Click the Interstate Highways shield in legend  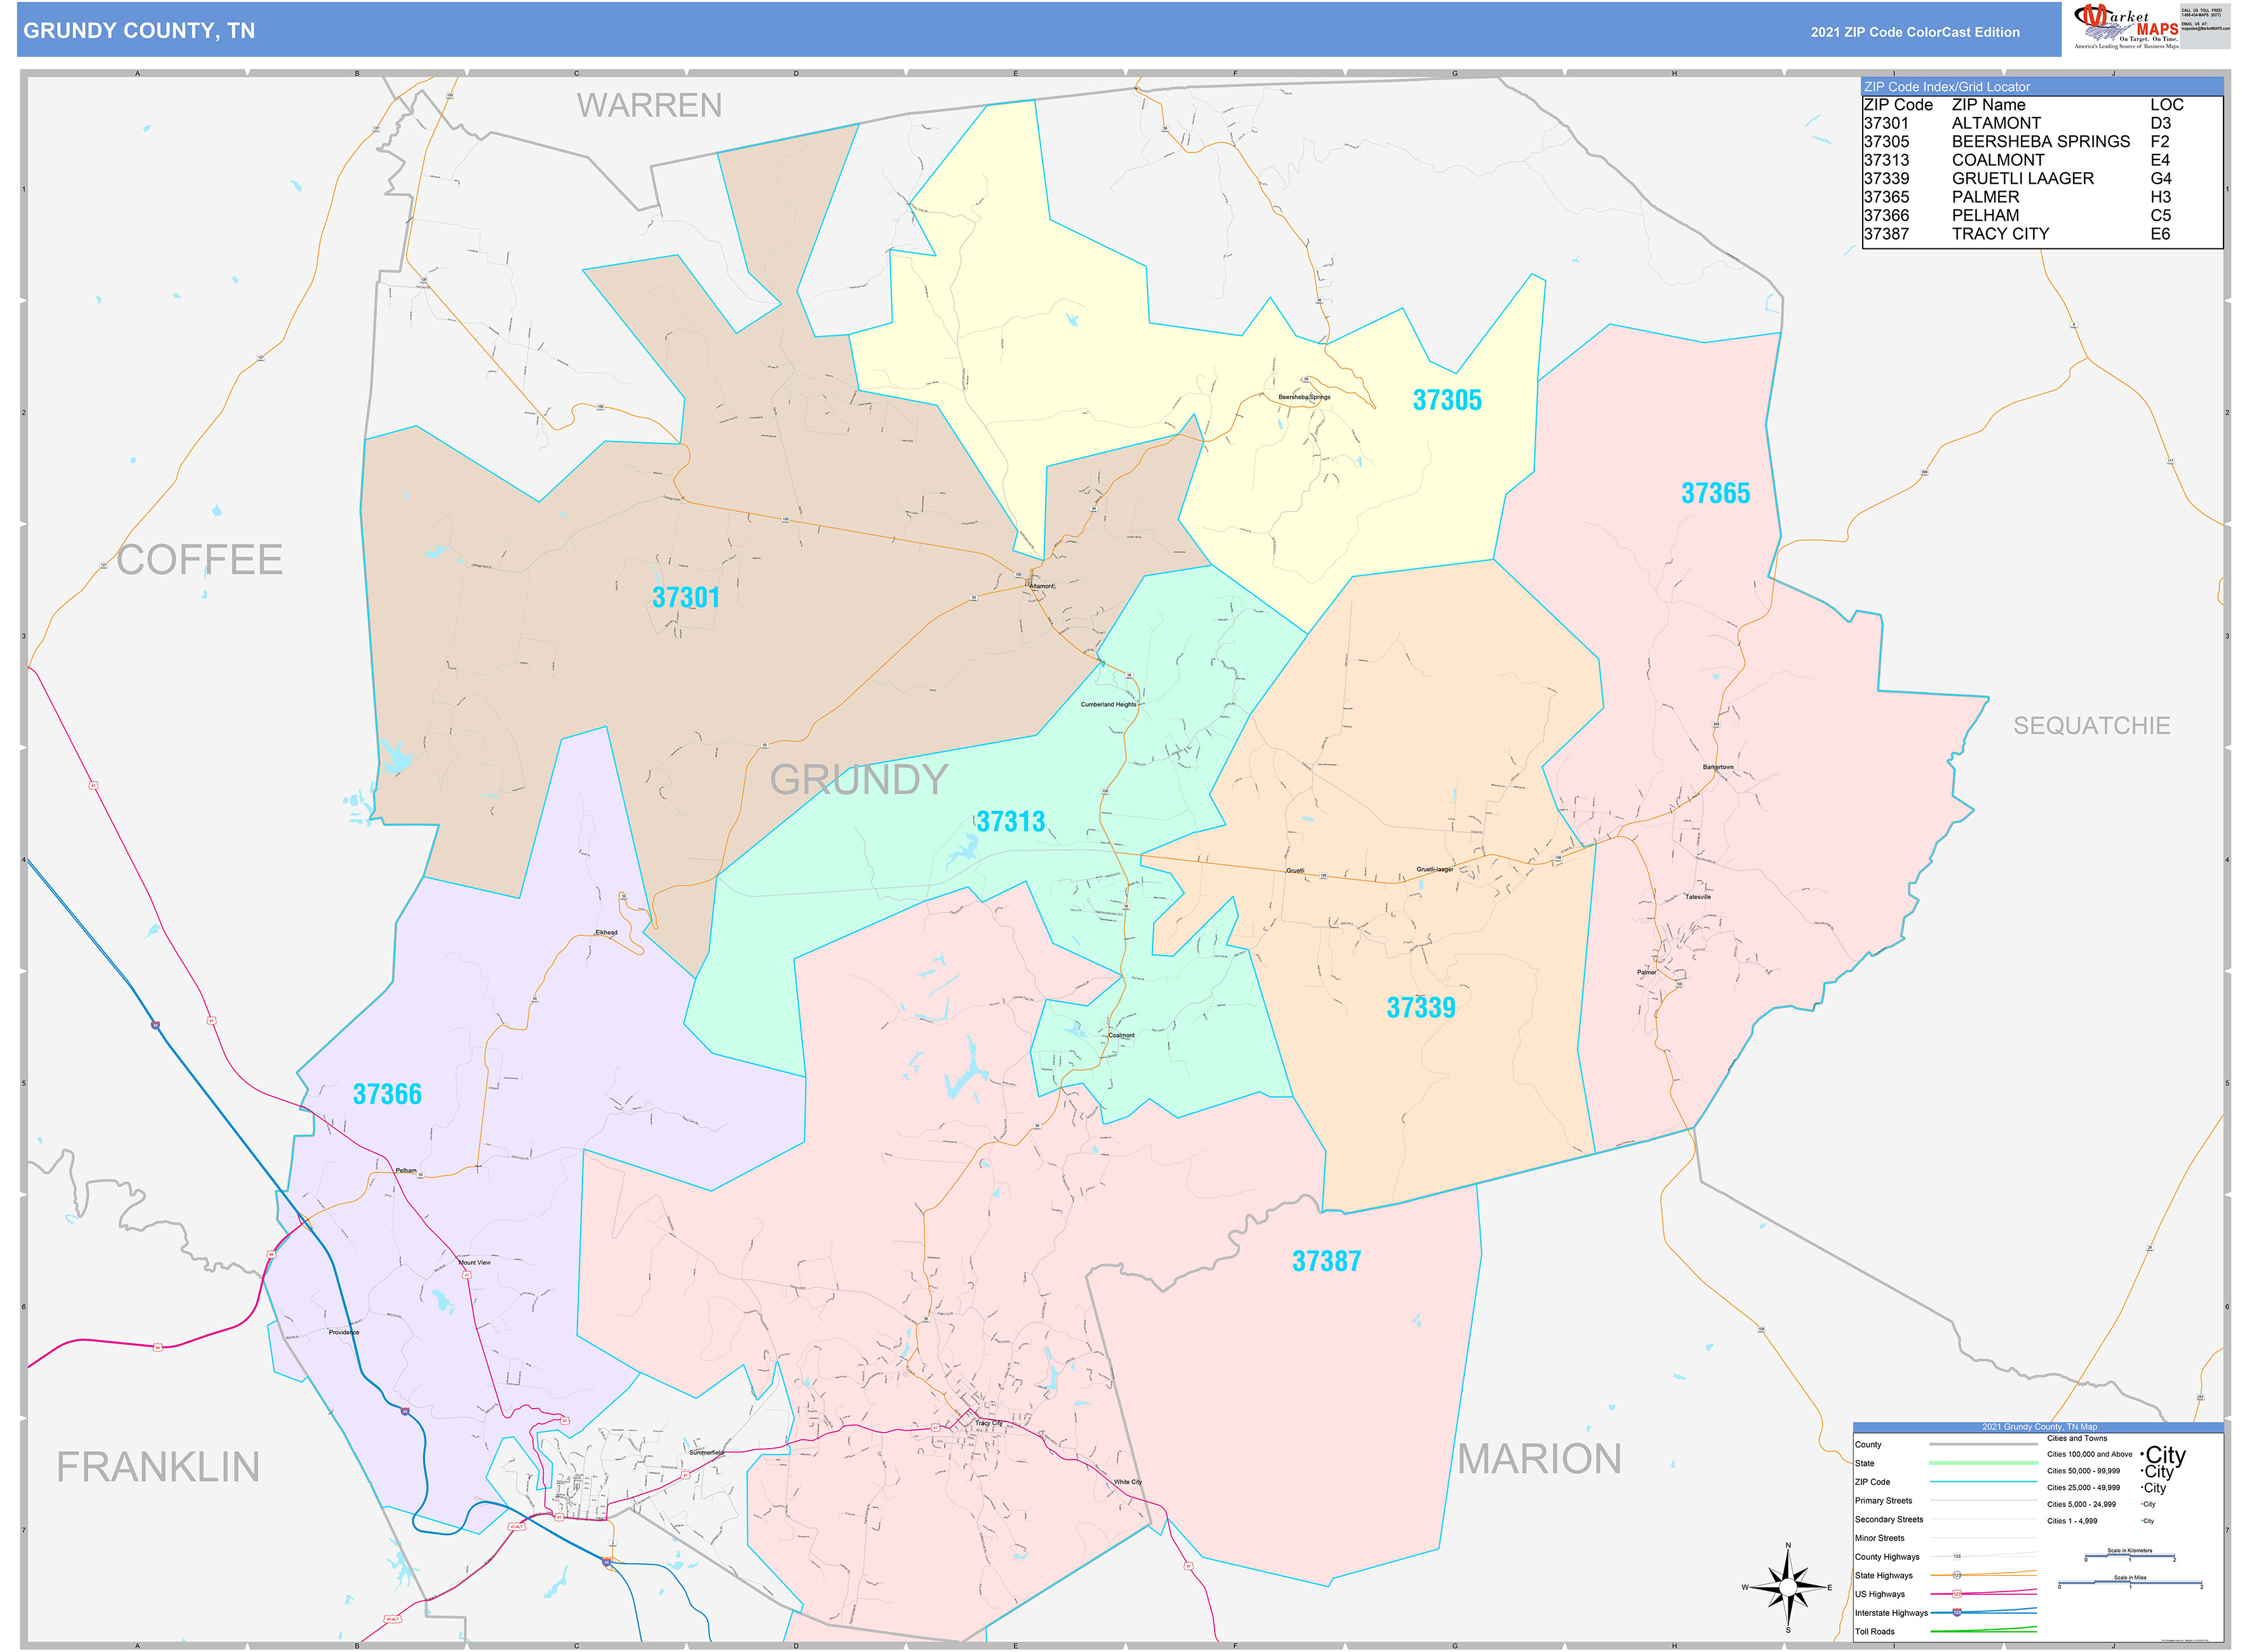[1957, 1612]
